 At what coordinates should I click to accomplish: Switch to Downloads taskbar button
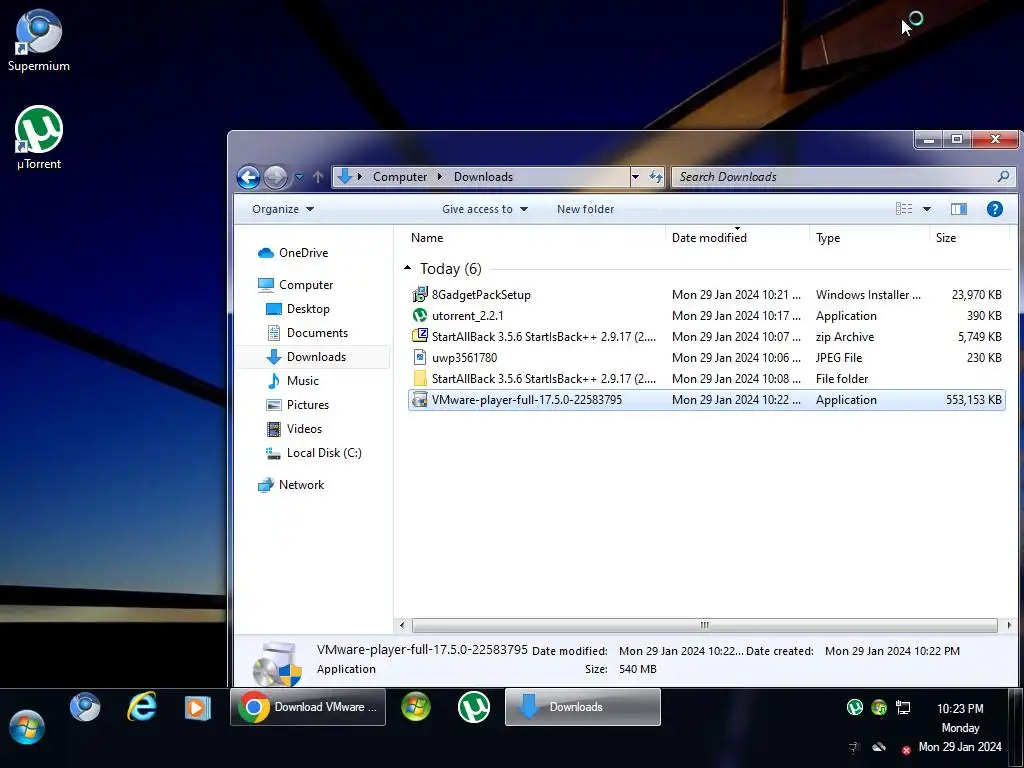click(583, 707)
